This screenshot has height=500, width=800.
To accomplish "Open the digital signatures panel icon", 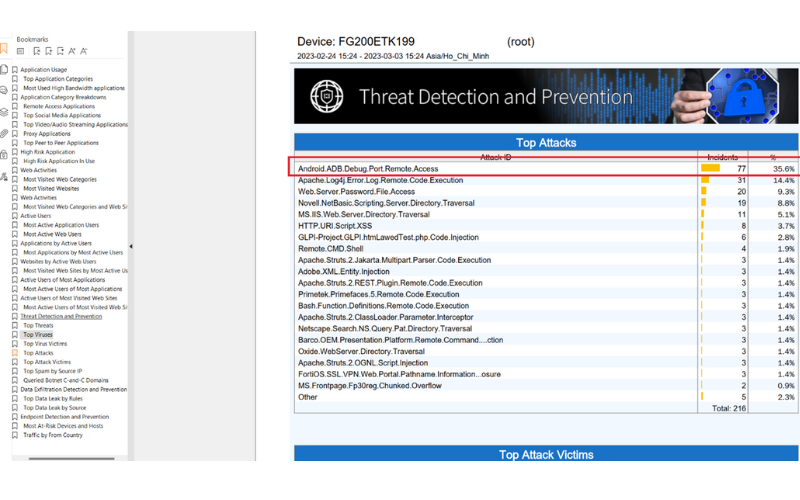I will click(4, 177).
